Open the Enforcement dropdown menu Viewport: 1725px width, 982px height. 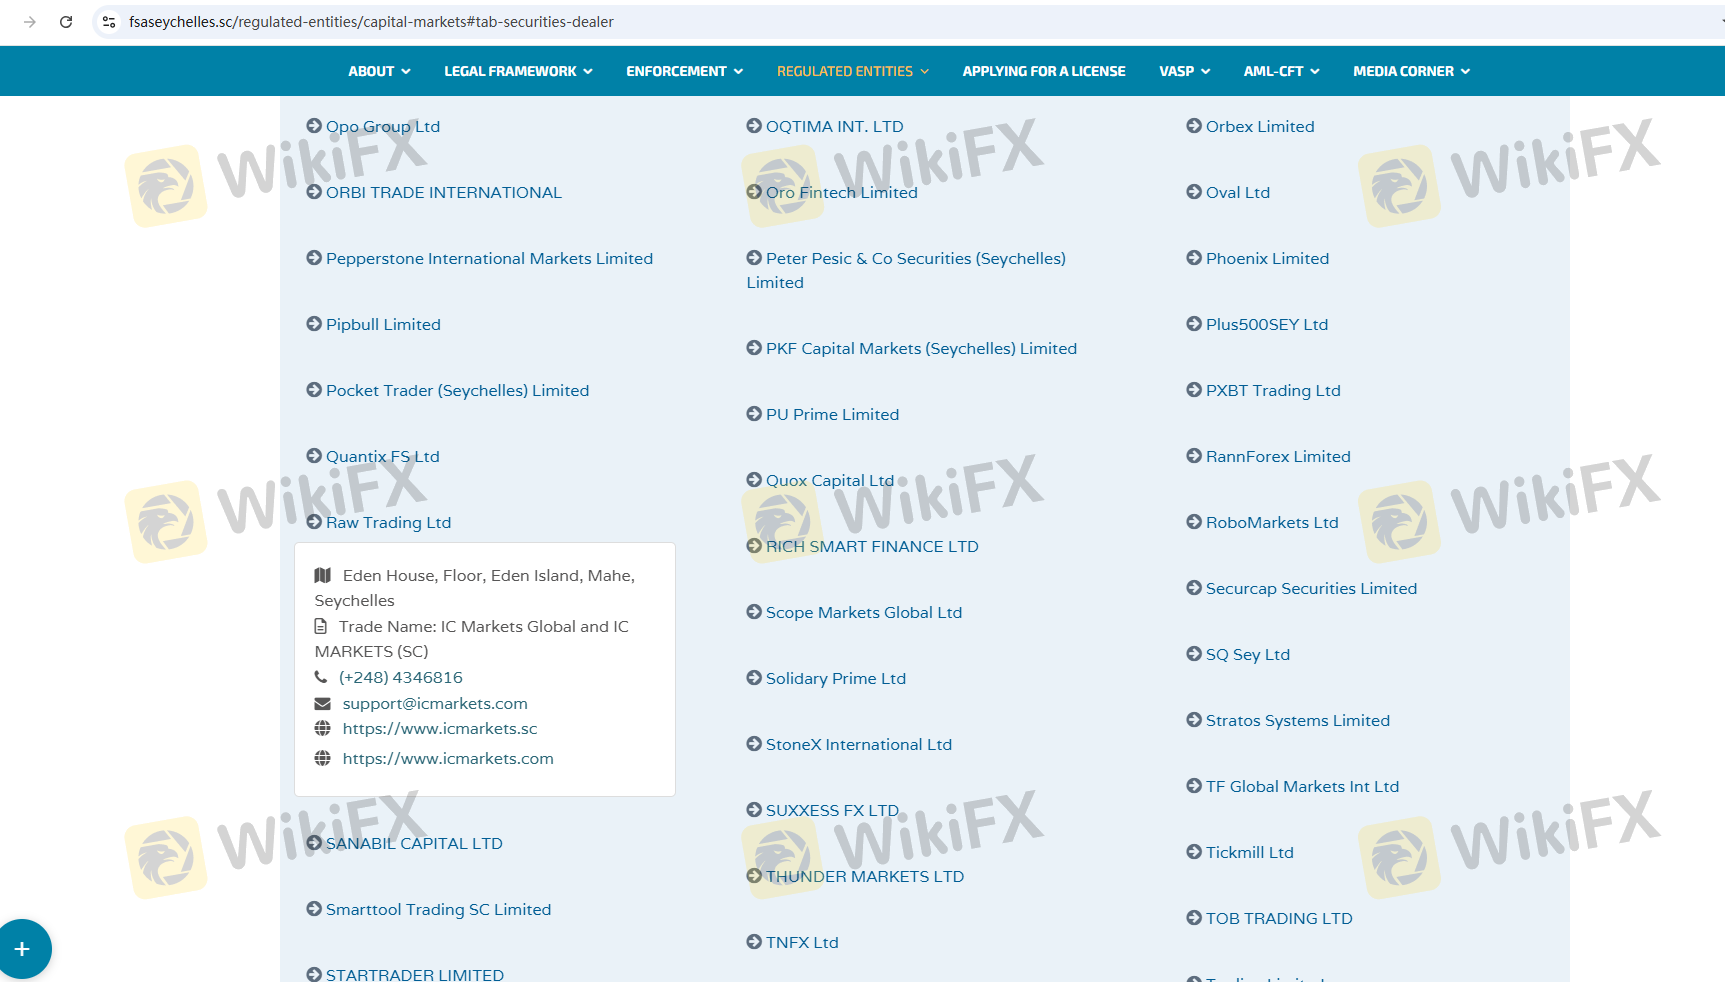[x=684, y=71]
